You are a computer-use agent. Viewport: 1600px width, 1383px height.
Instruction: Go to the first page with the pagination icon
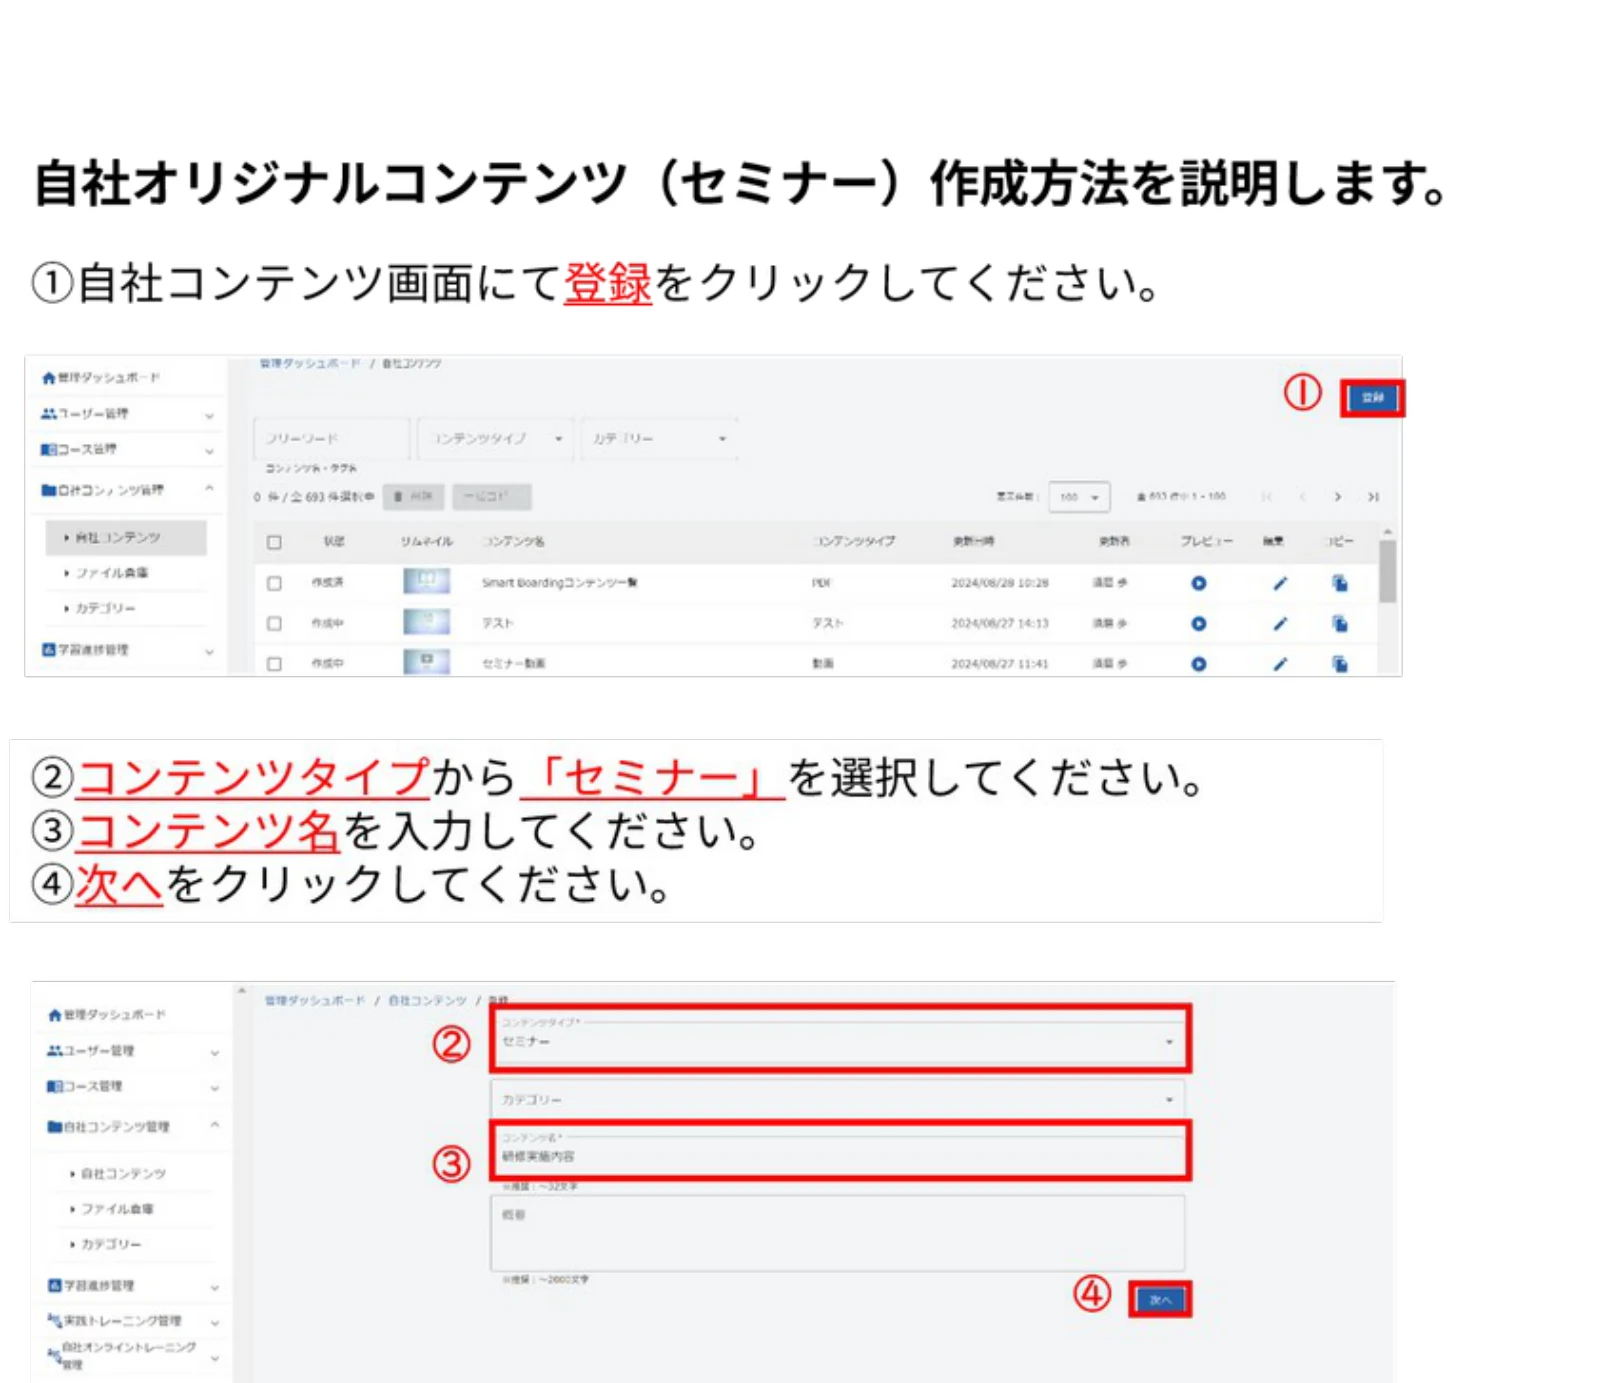[1267, 497]
